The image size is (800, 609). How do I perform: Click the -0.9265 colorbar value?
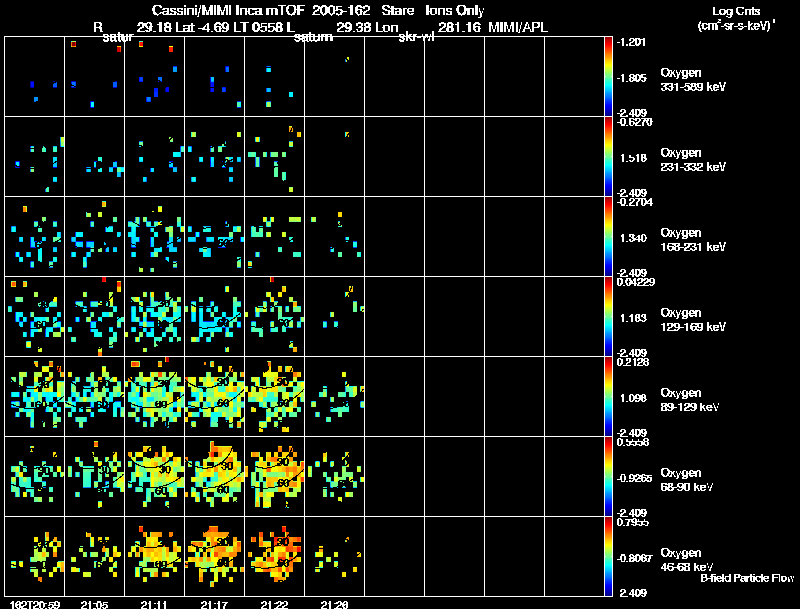click(x=634, y=478)
